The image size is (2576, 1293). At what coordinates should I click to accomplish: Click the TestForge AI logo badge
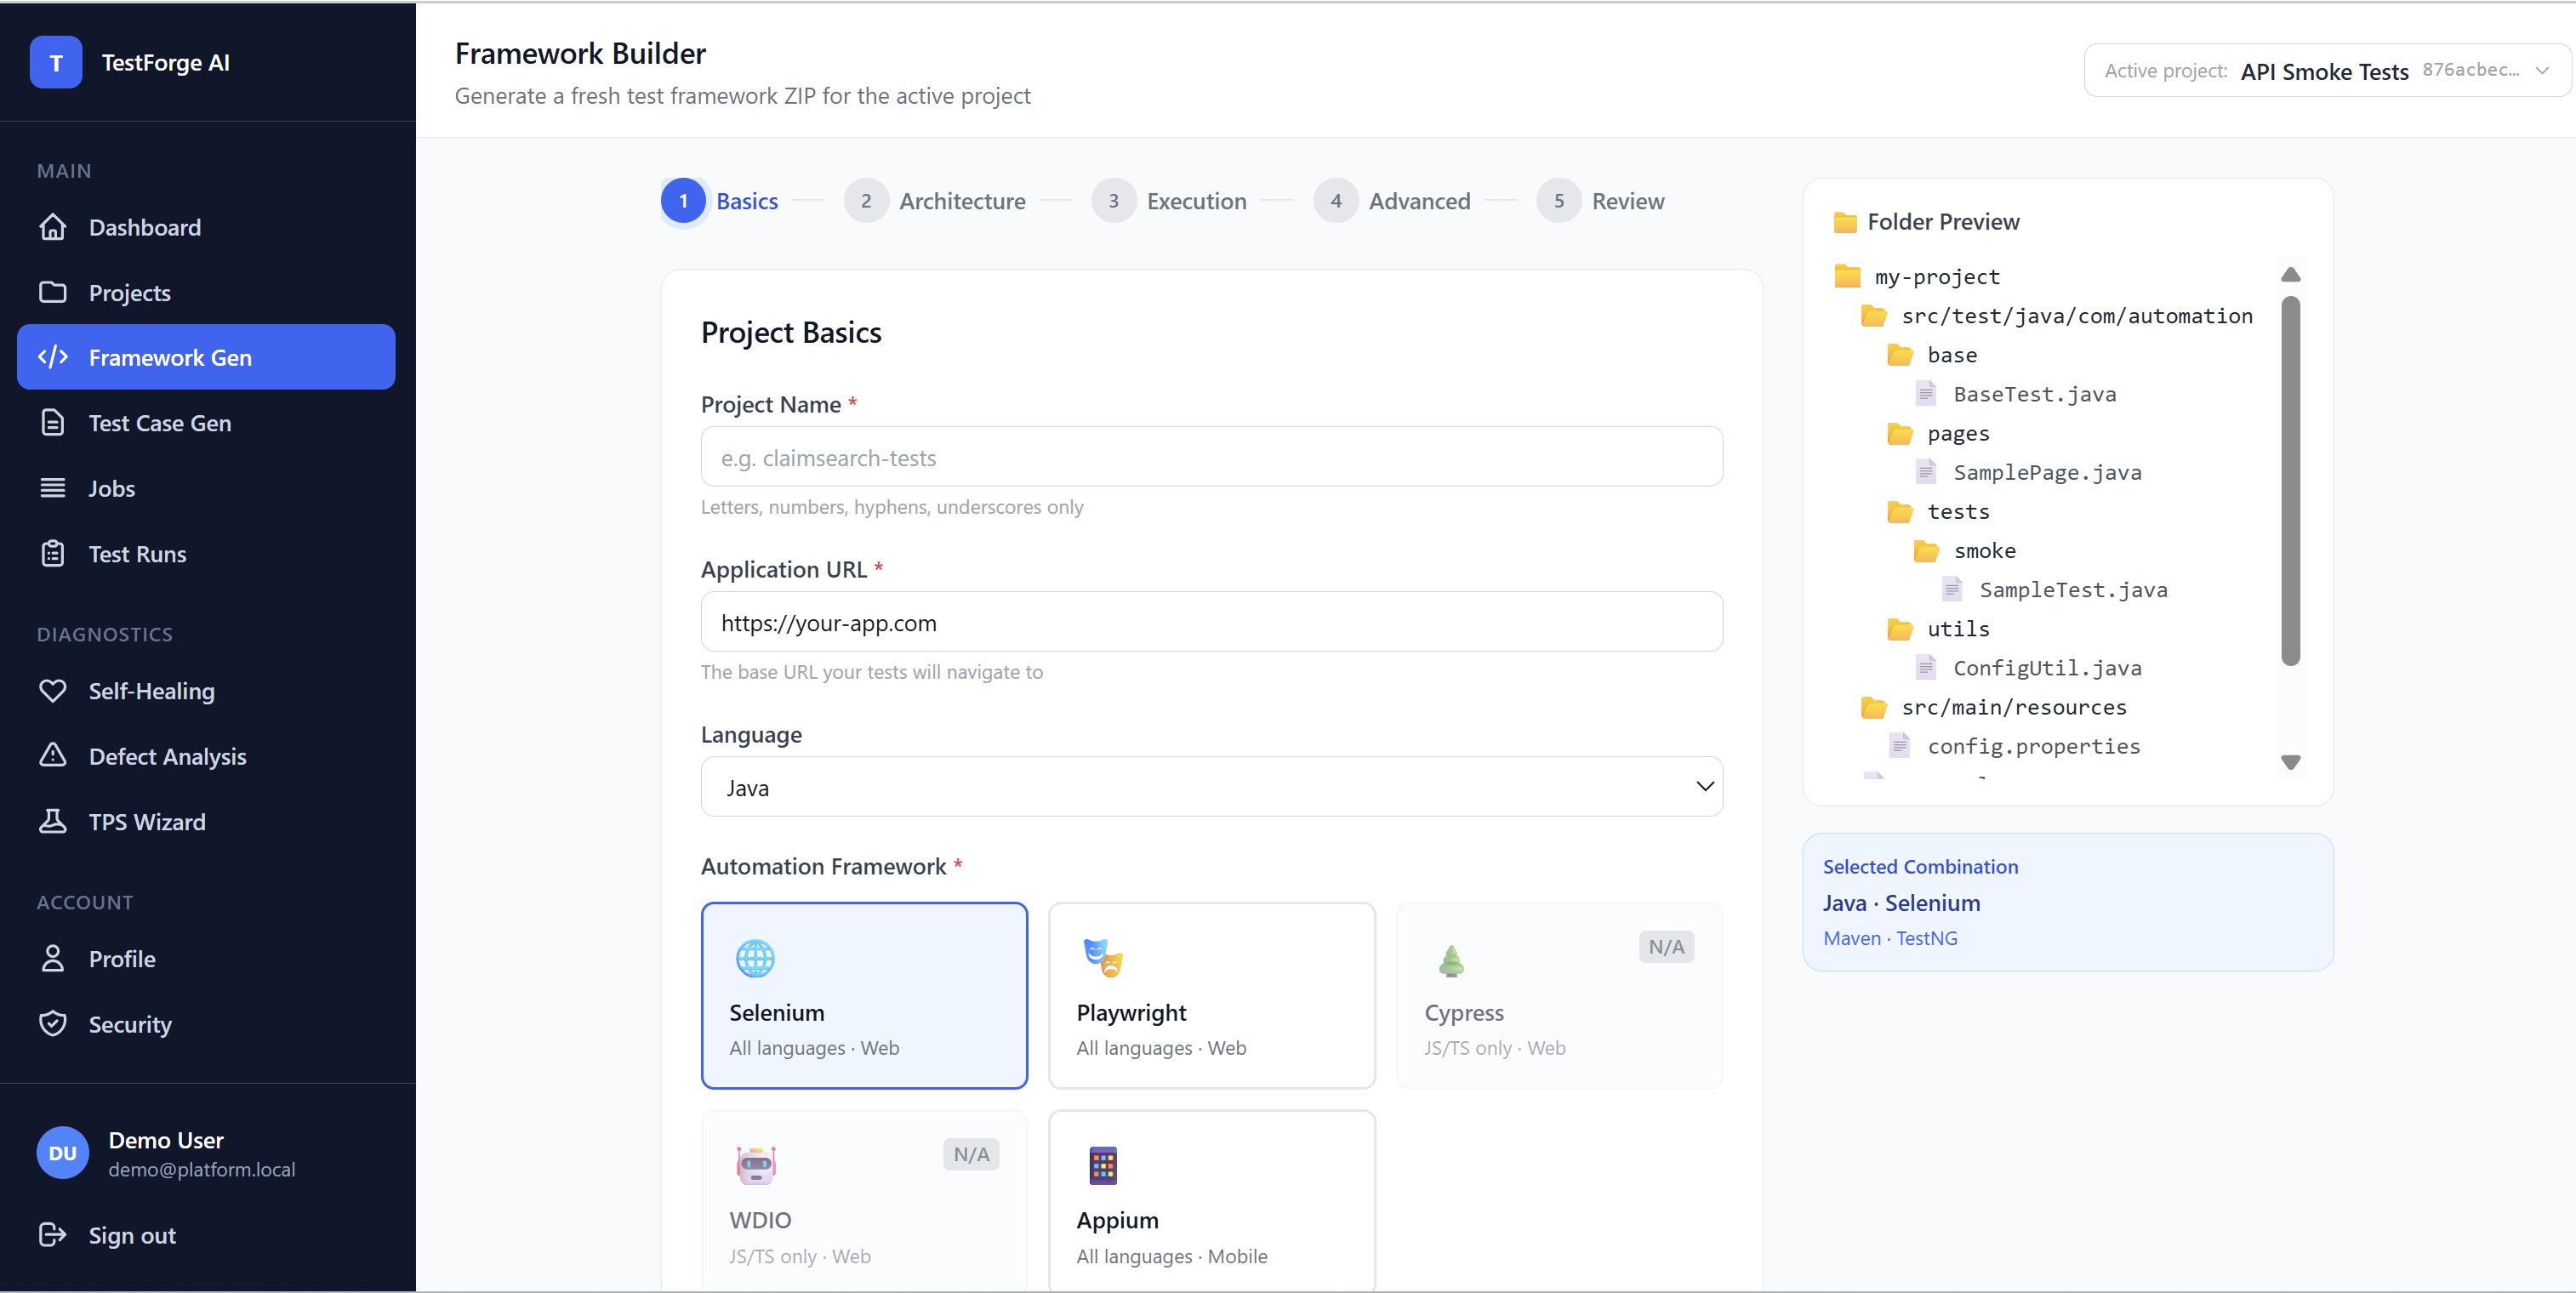coord(56,62)
